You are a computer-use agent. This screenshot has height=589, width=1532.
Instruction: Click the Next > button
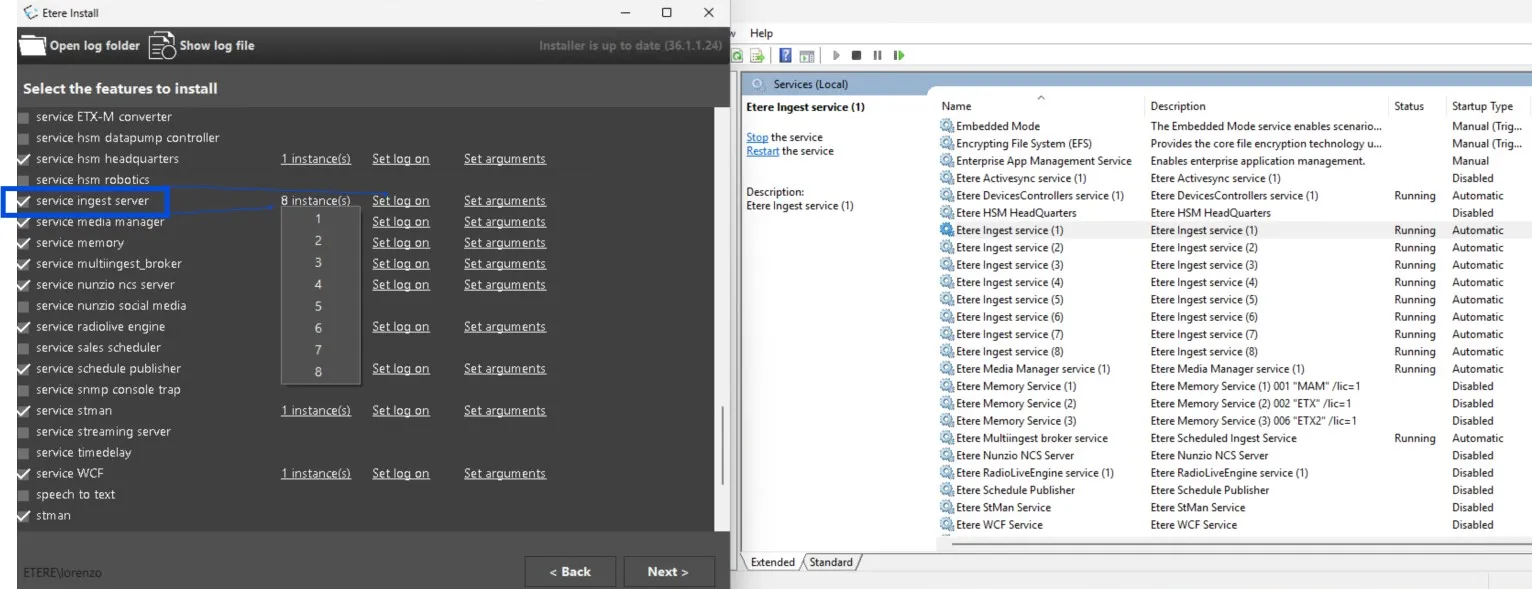point(668,572)
